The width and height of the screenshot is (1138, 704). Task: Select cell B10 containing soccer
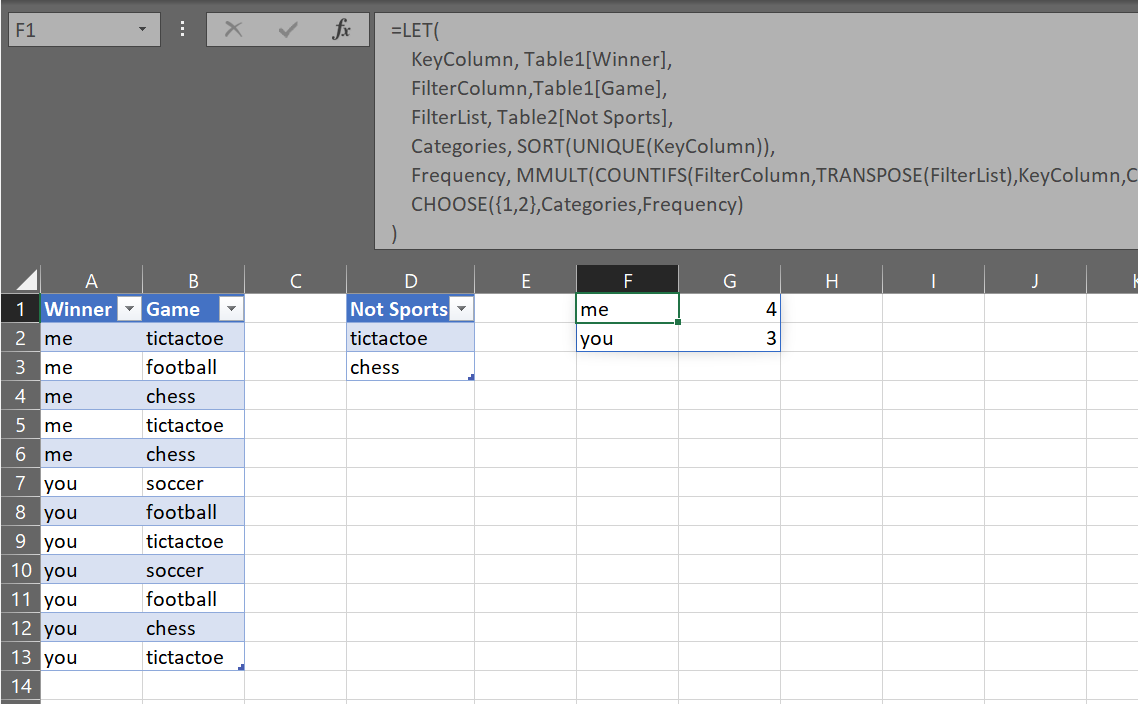pos(194,570)
